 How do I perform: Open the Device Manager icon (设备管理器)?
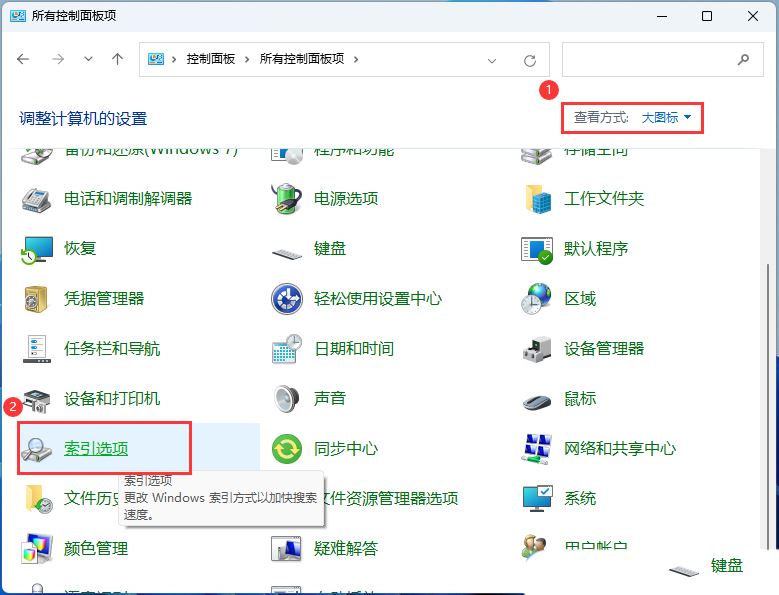[x=537, y=349]
